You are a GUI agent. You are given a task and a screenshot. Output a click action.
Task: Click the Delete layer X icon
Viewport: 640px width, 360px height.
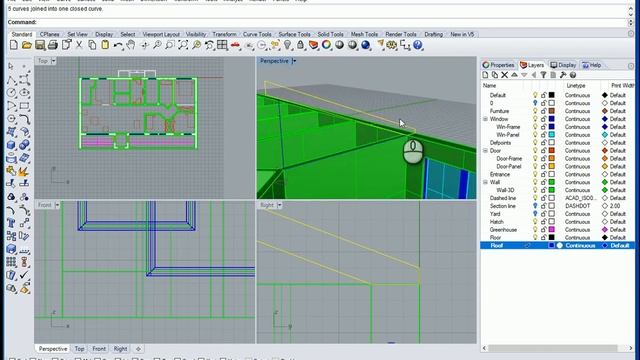pyautogui.click(x=504, y=75)
